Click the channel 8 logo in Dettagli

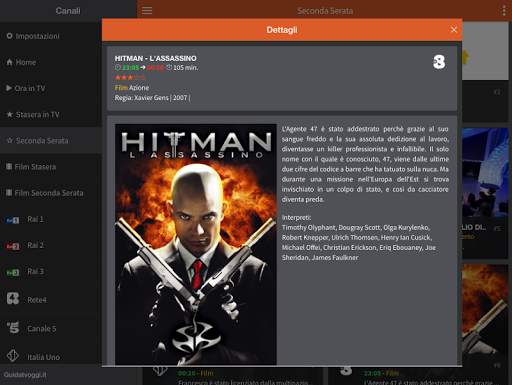439,62
